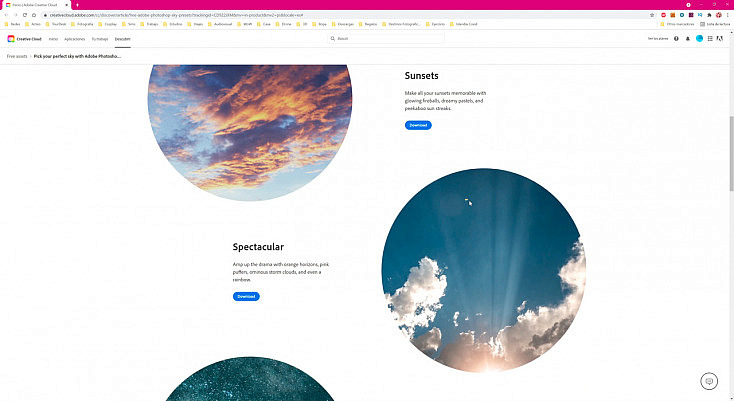The width and height of the screenshot is (734, 401).
Task: Open the notifications bell icon
Action: point(688,38)
